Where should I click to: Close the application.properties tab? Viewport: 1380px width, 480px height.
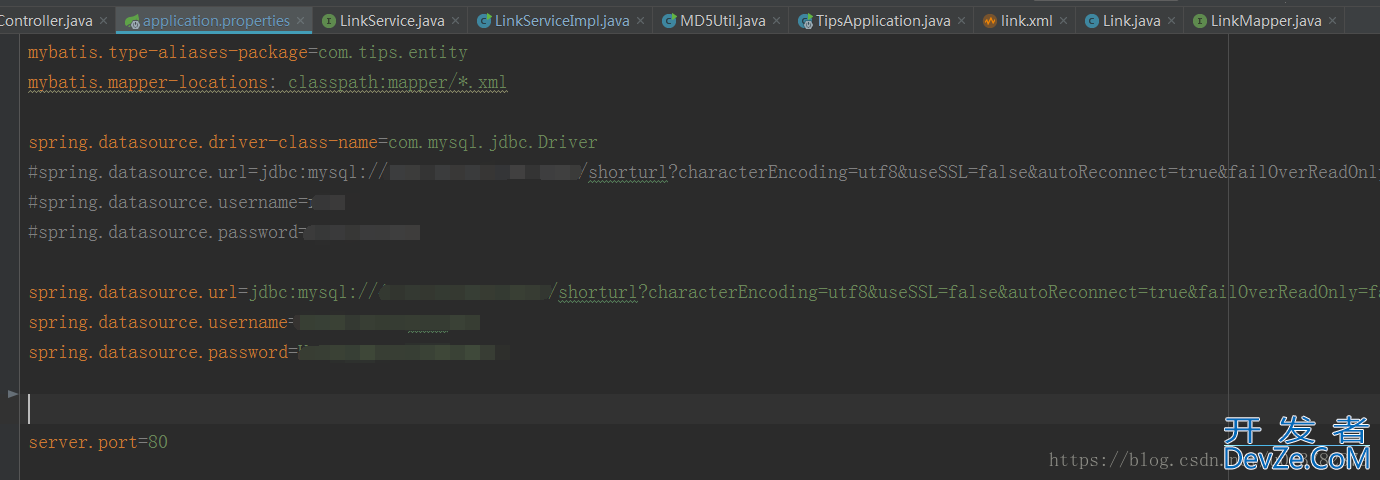(300, 21)
